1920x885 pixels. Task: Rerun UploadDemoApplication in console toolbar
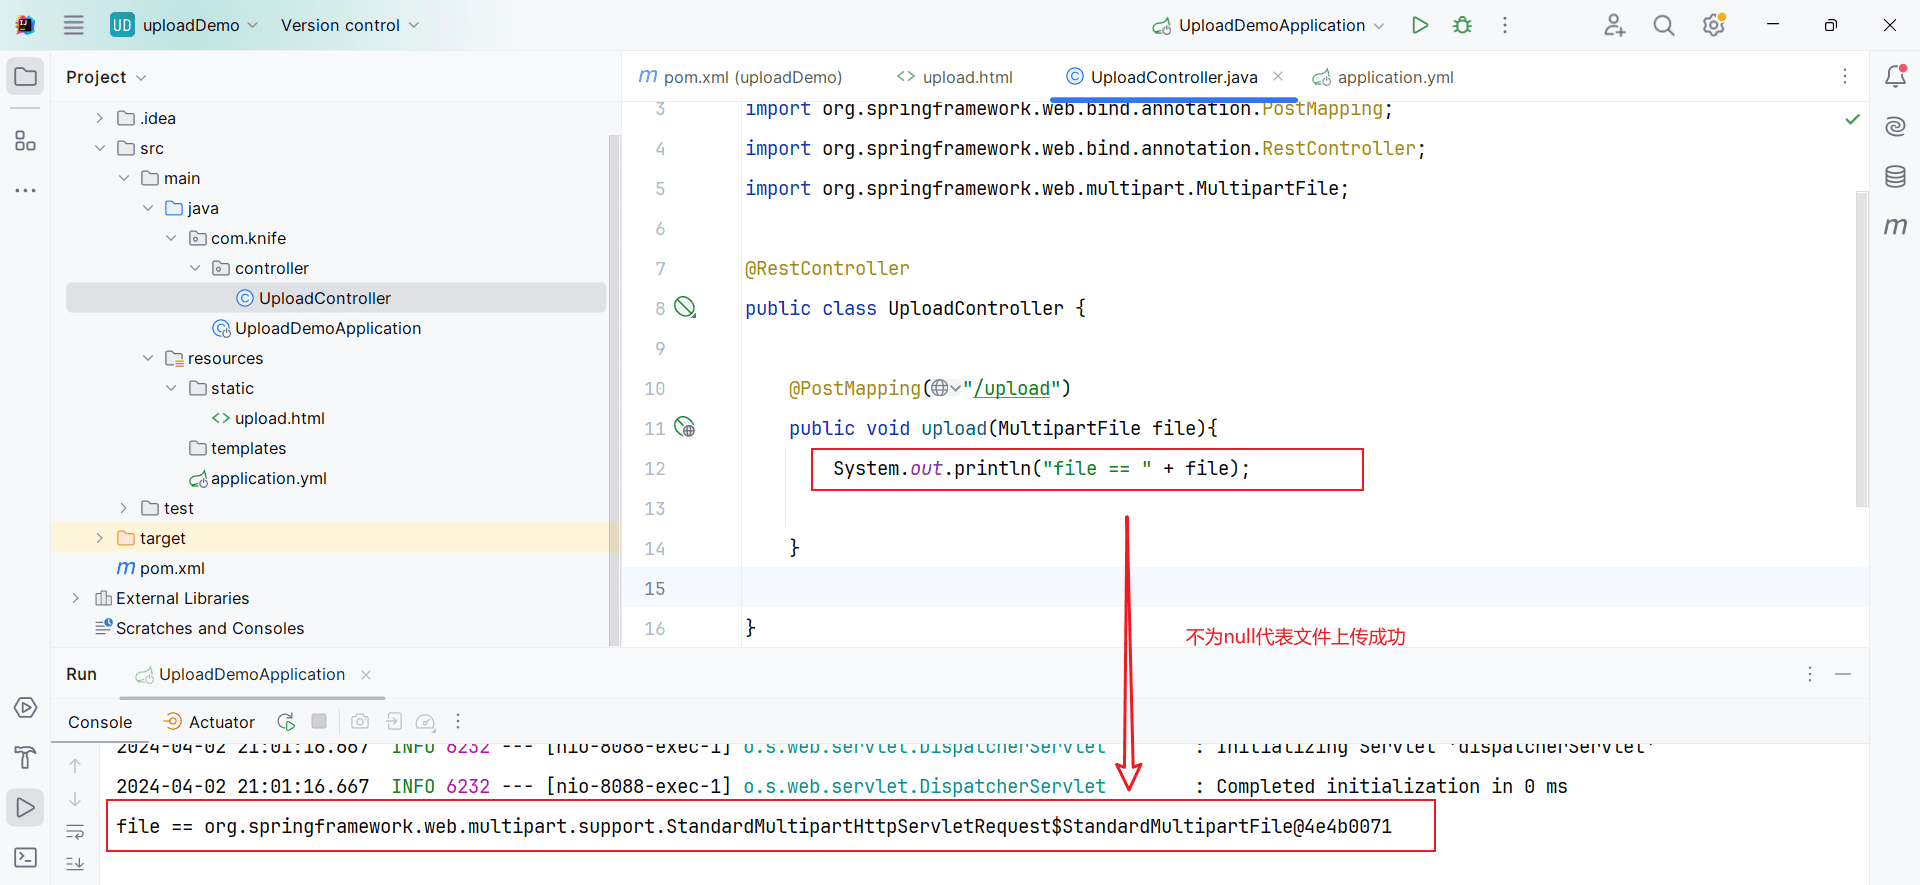coord(286,721)
